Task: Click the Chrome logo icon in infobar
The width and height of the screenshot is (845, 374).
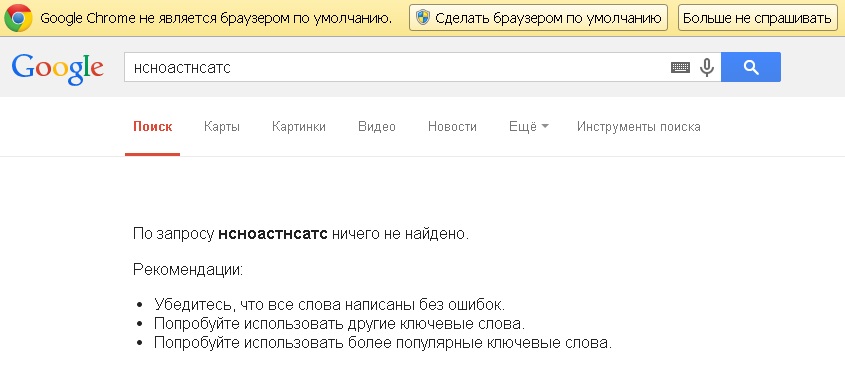Action: pos(18,18)
